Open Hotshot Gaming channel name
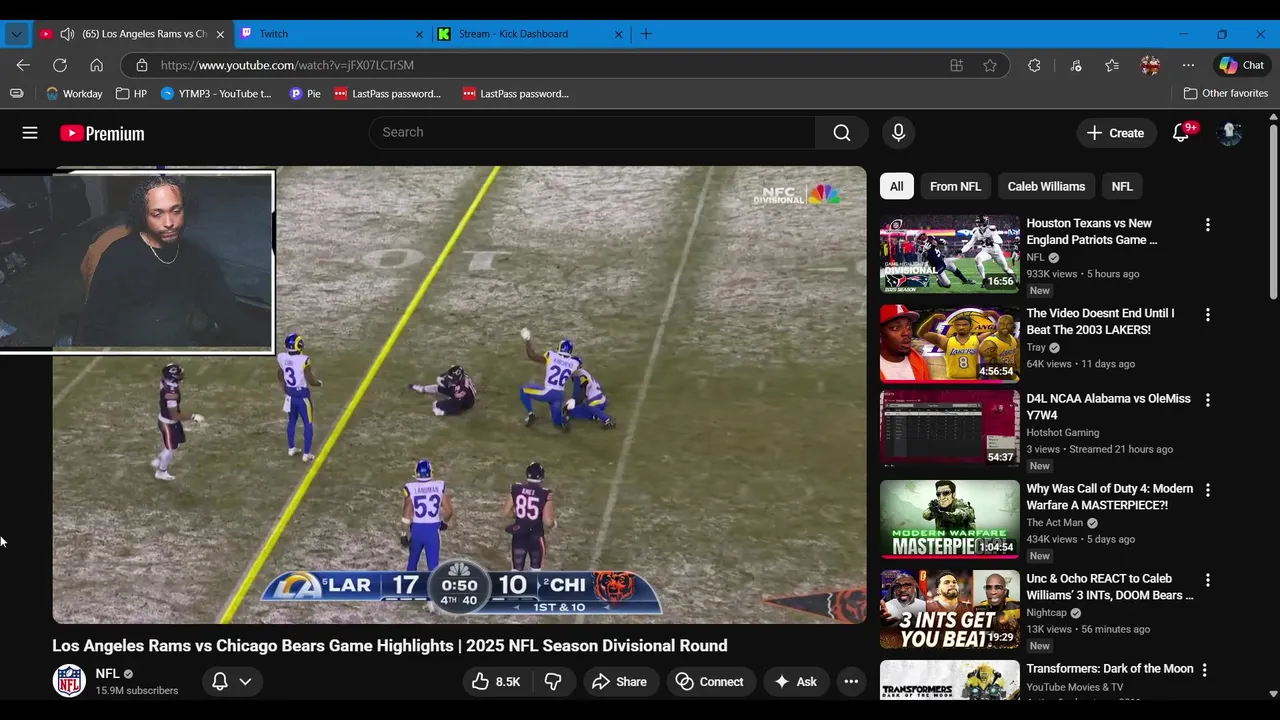The width and height of the screenshot is (1280, 720). point(1062,433)
